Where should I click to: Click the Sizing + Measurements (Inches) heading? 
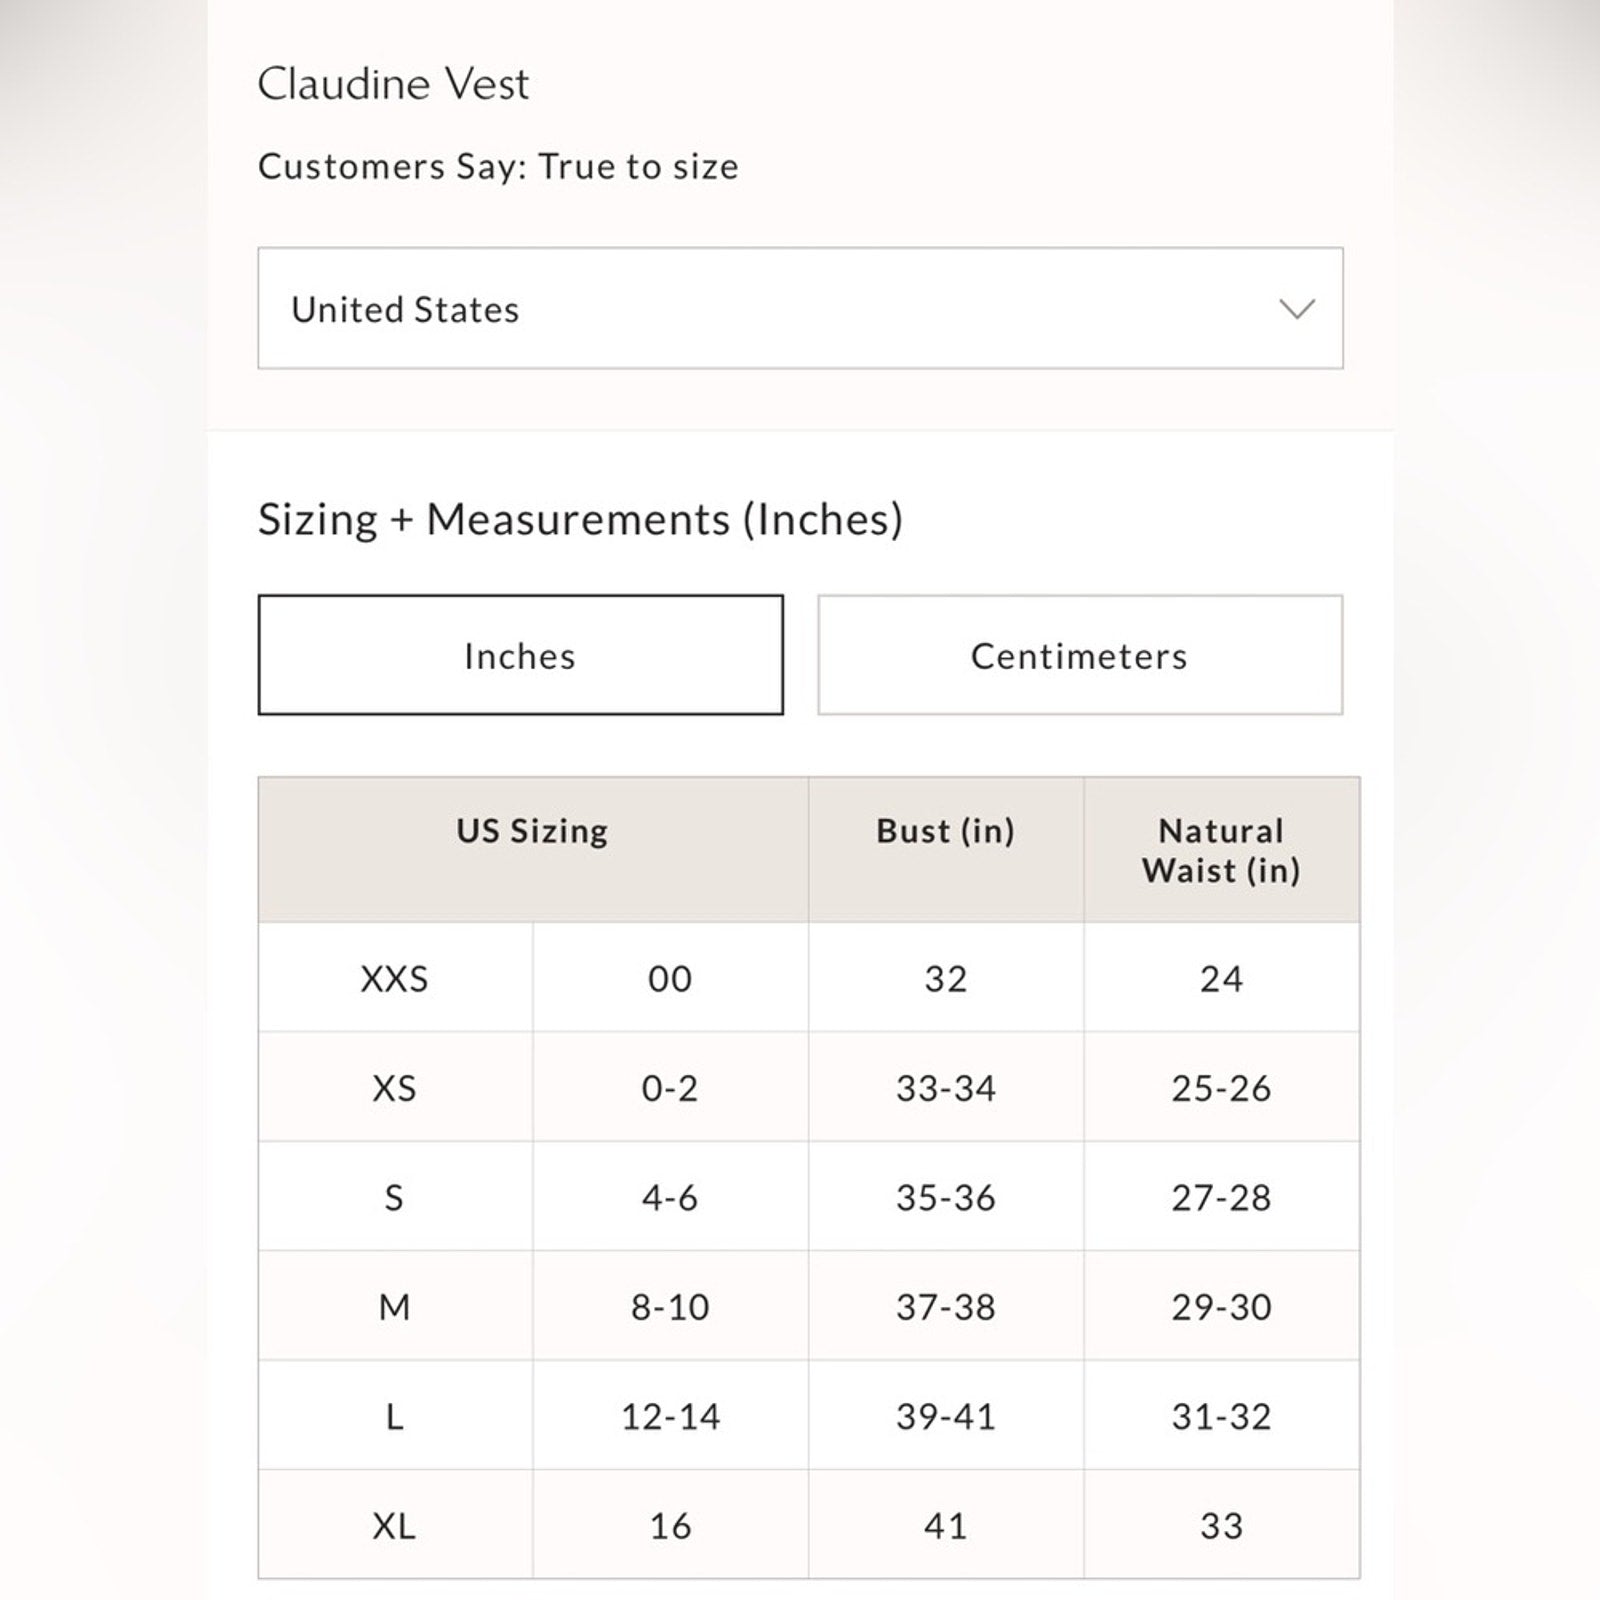(580, 520)
